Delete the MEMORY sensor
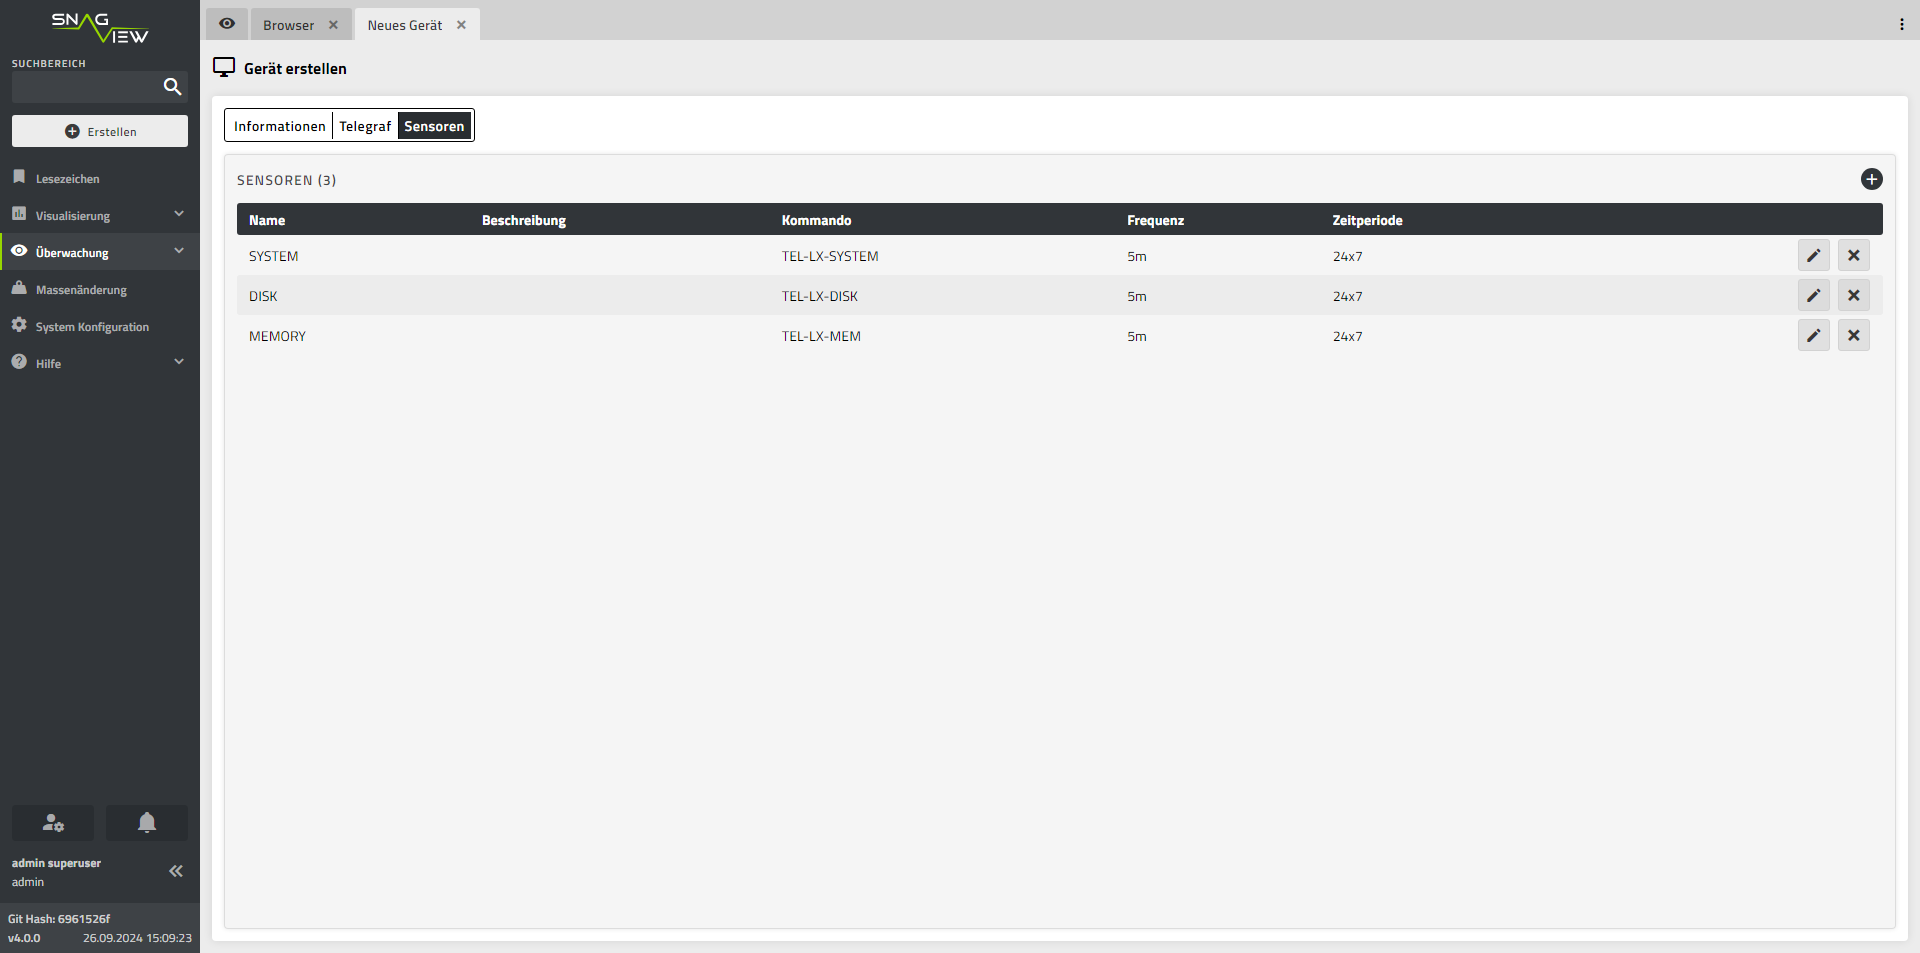 (1853, 335)
